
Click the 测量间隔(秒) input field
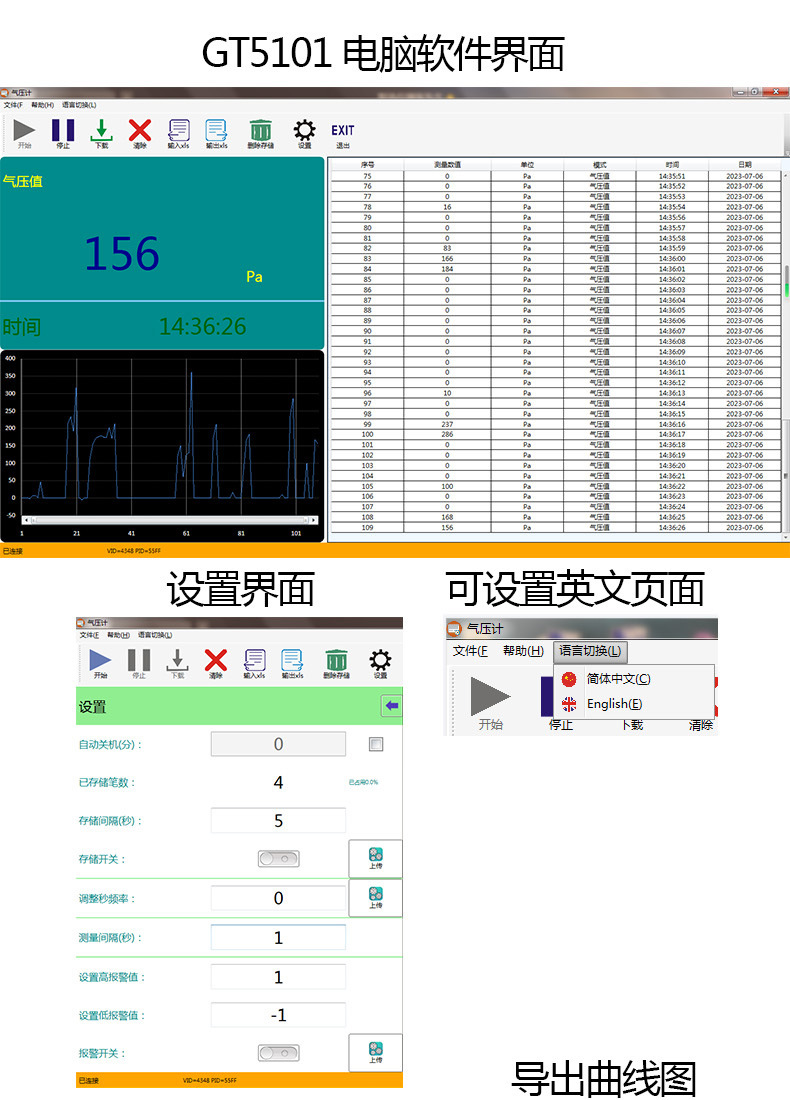tap(279, 938)
